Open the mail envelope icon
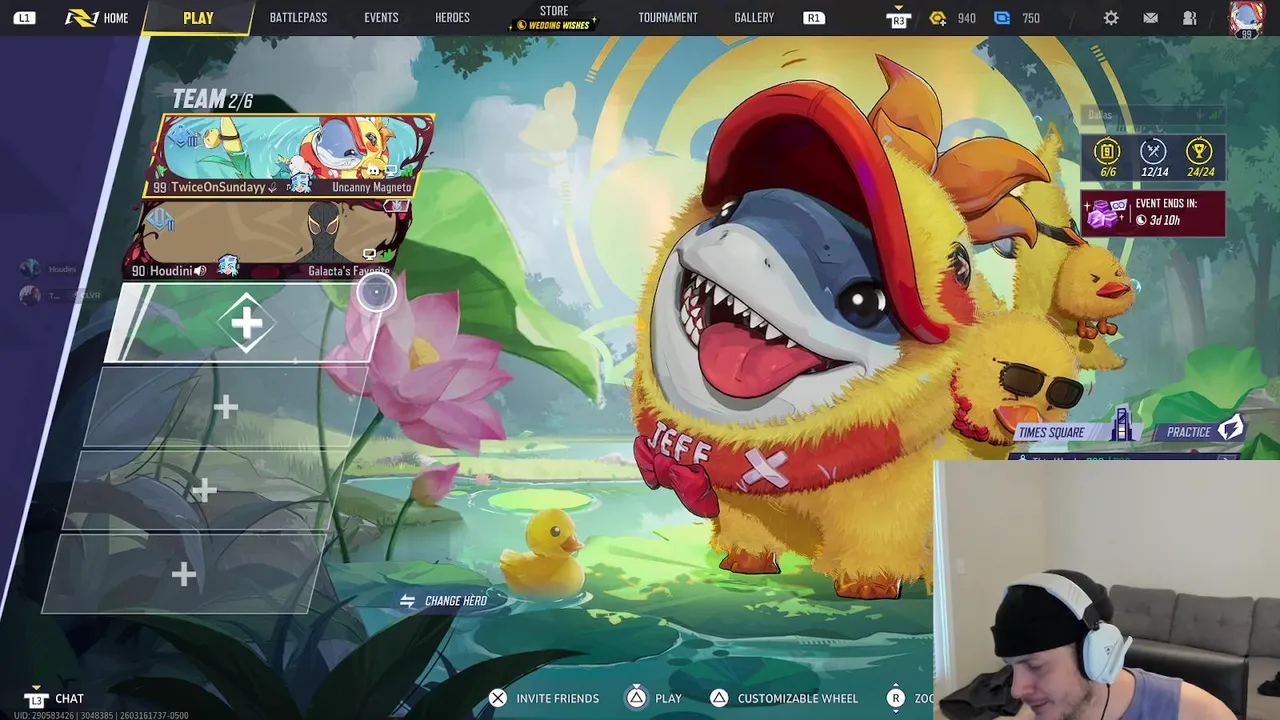 pyautogui.click(x=1150, y=18)
